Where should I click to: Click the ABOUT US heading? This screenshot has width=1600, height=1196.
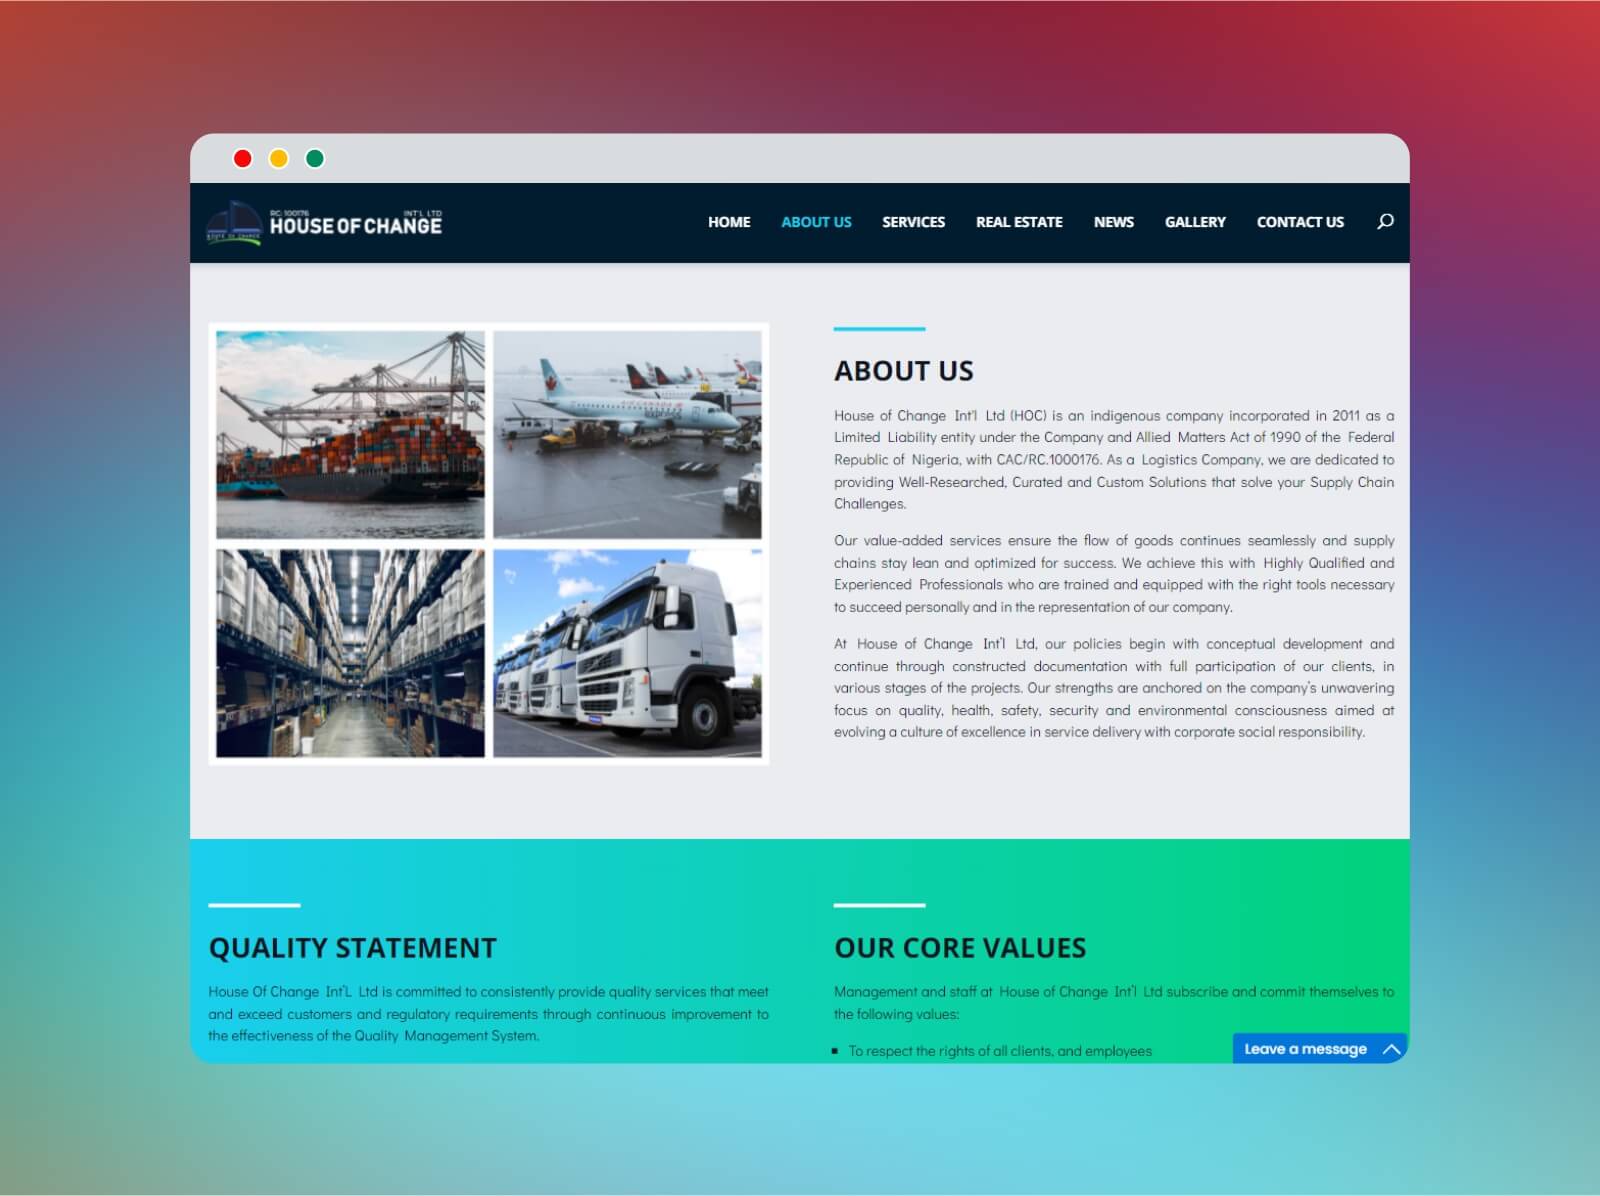pos(904,371)
